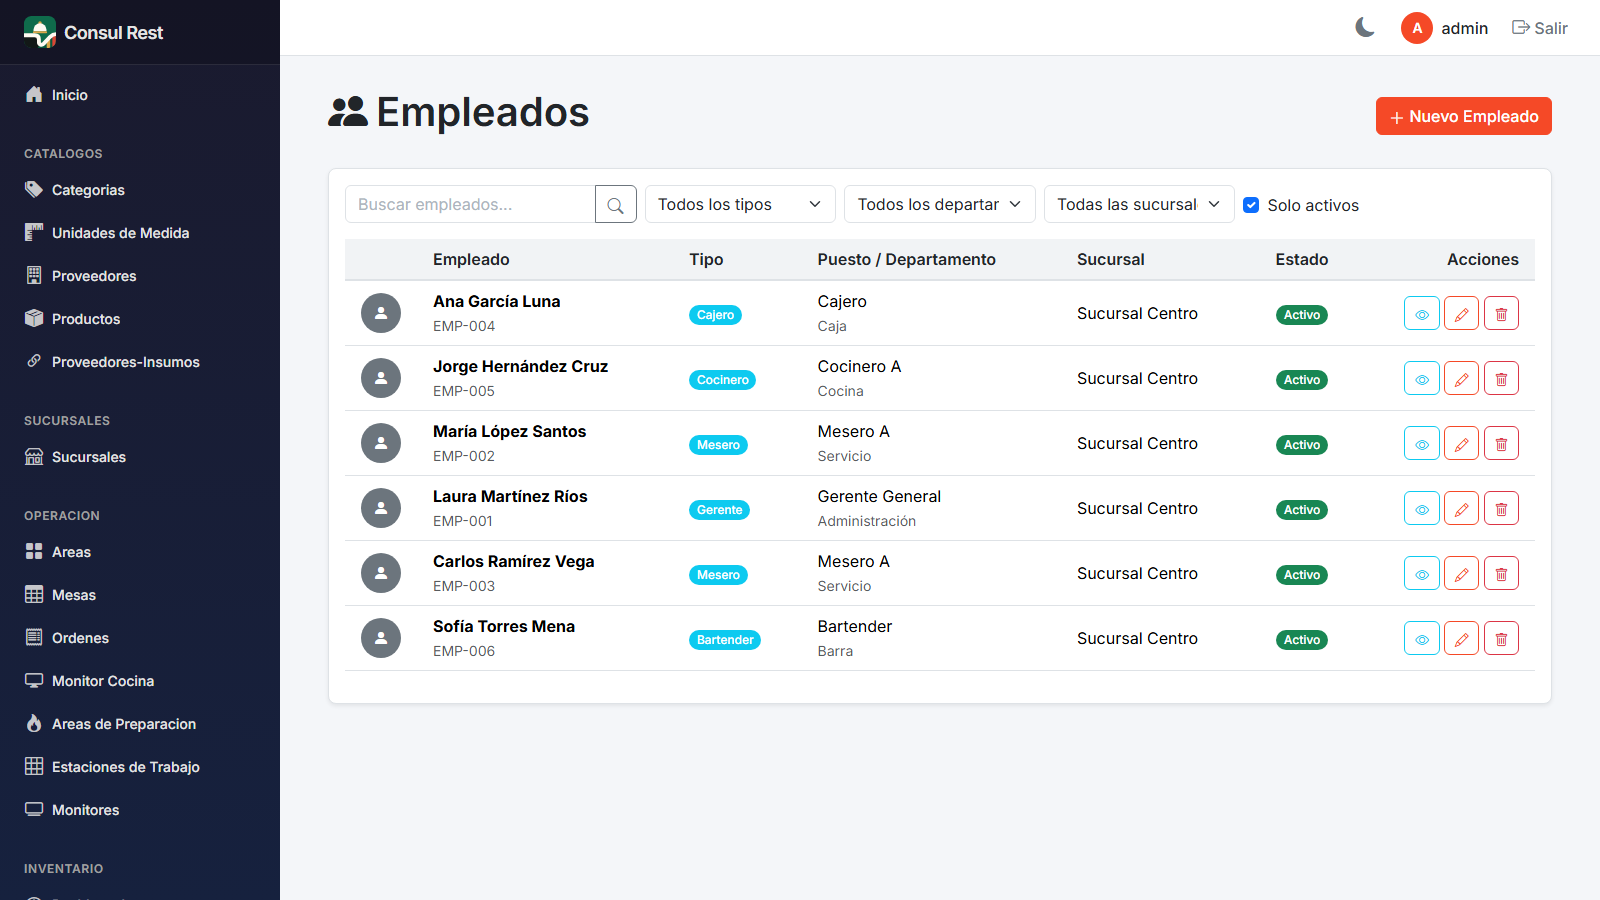Open the Todas las sucursales dropdown
The height and width of the screenshot is (900, 1600).
point(1139,204)
